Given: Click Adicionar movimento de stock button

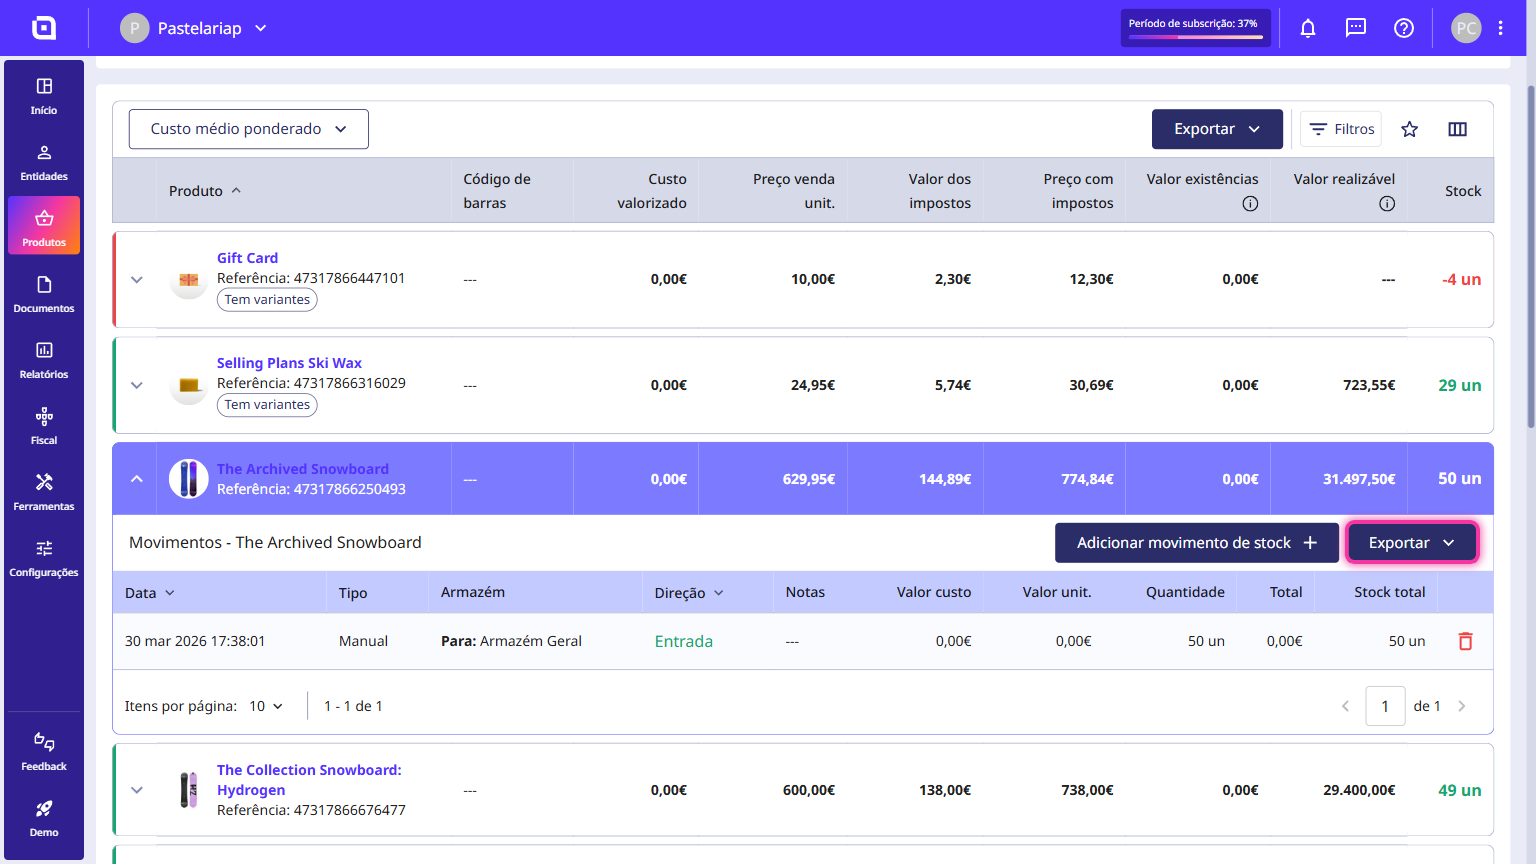Looking at the screenshot, I should (1197, 543).
